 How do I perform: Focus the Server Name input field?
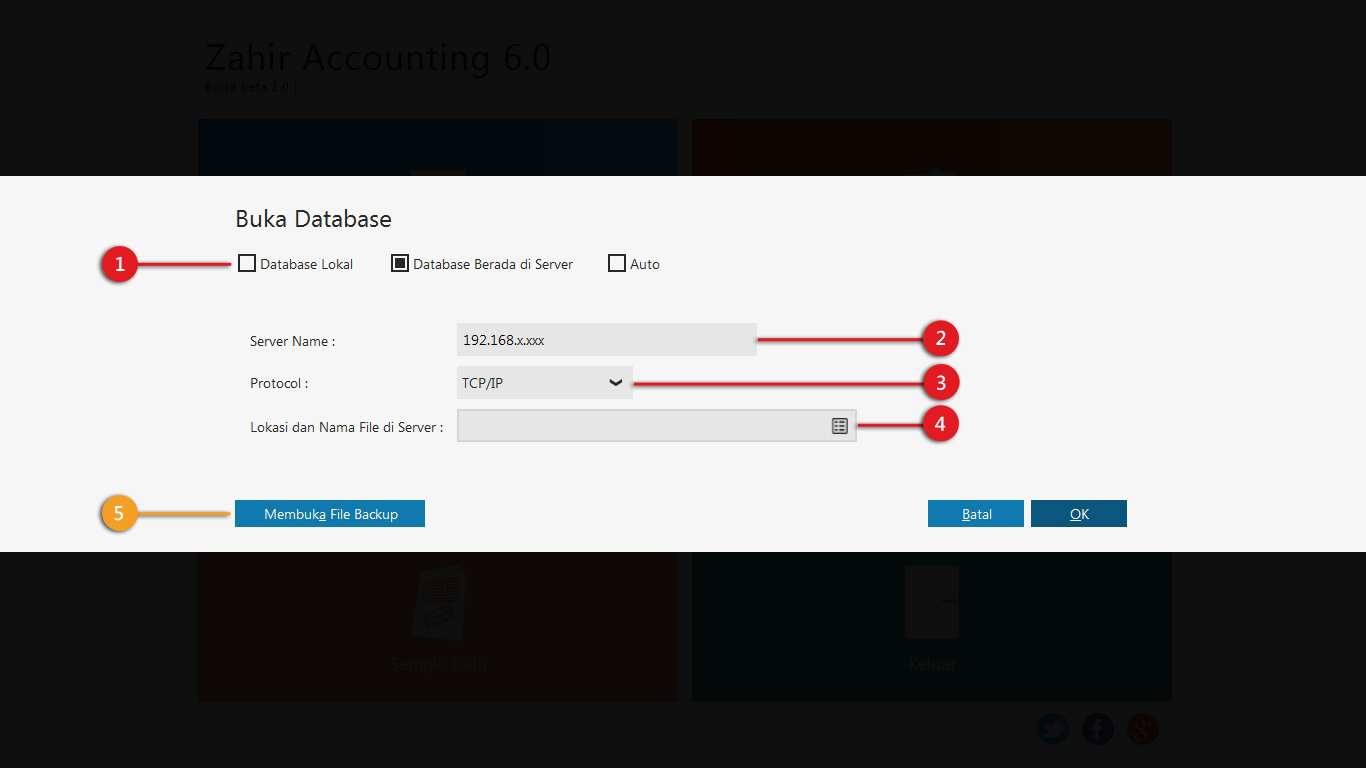606,340
